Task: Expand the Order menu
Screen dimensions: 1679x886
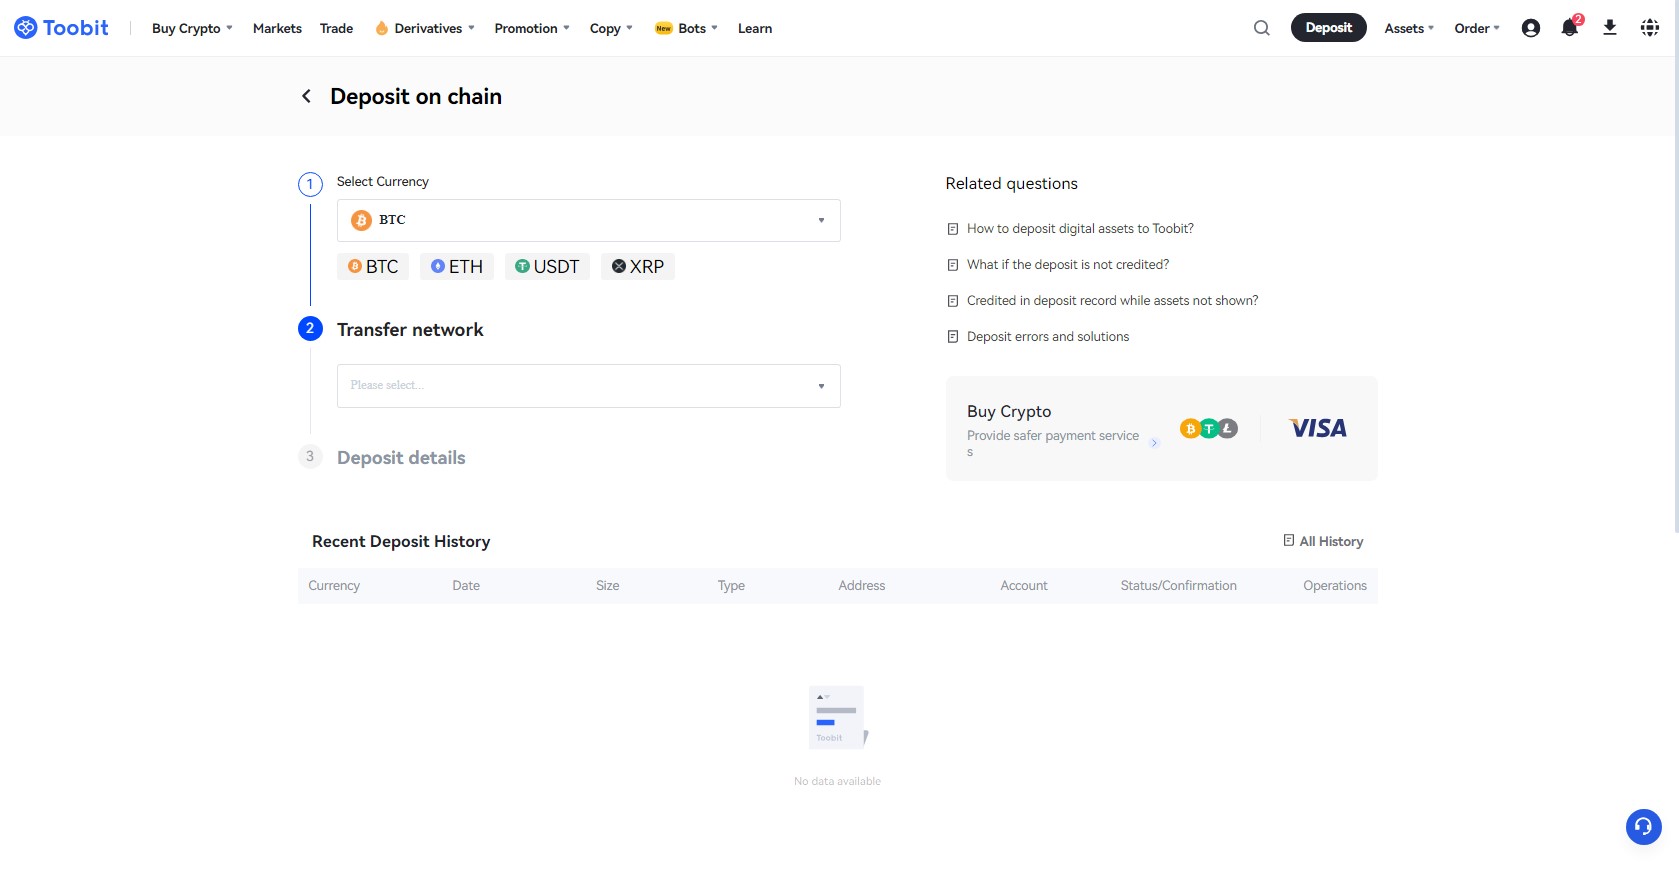Action: pyautogui.click(x=1477, y=28)
